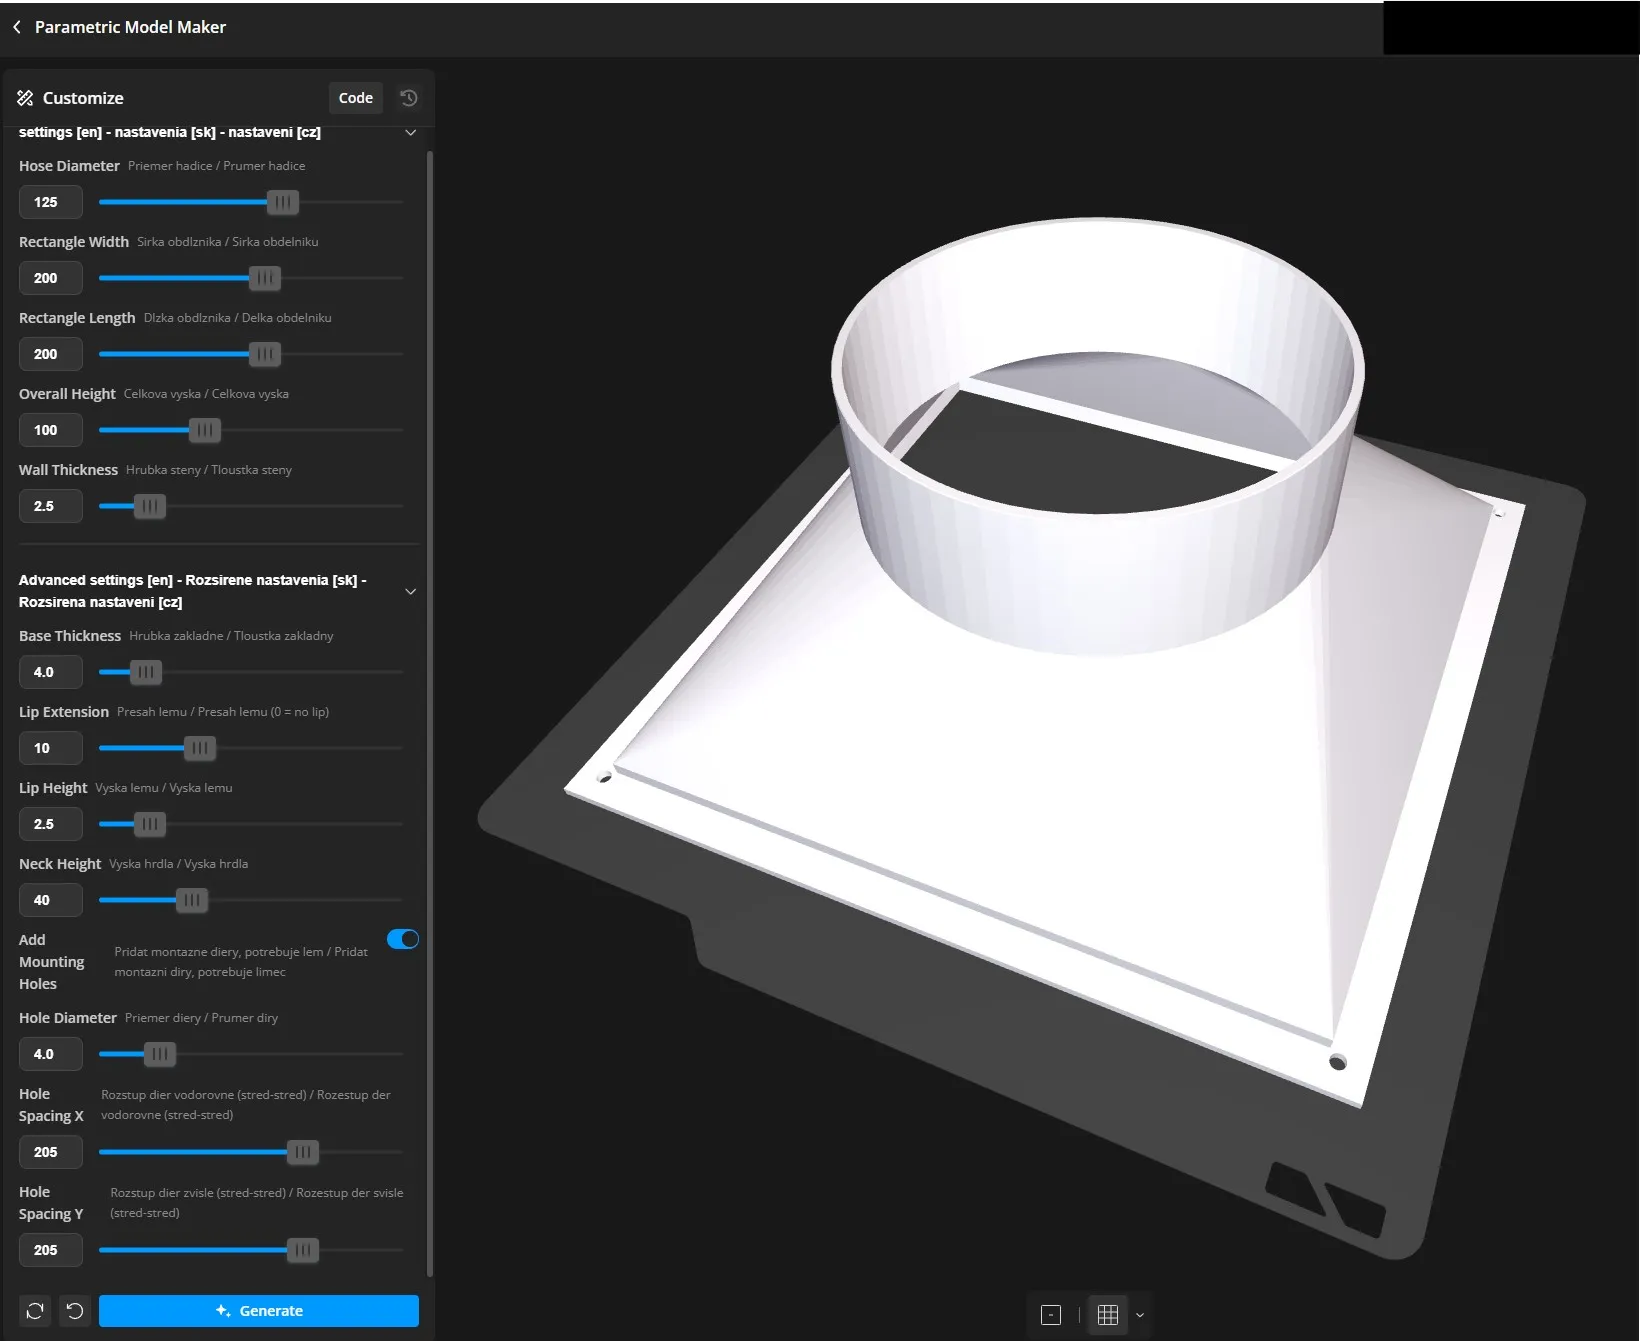Click the Overall Height value field 100
Screen dimensions: 1641x1341
(51, 430)
